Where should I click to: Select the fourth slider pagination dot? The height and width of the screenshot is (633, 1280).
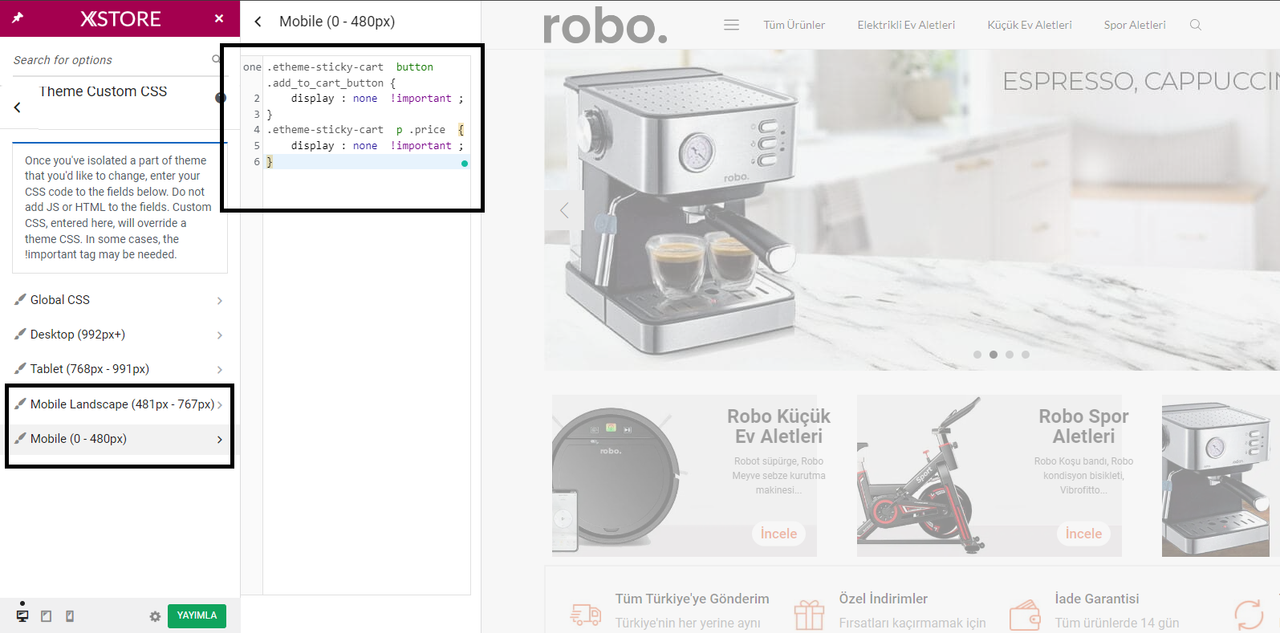1025,354
